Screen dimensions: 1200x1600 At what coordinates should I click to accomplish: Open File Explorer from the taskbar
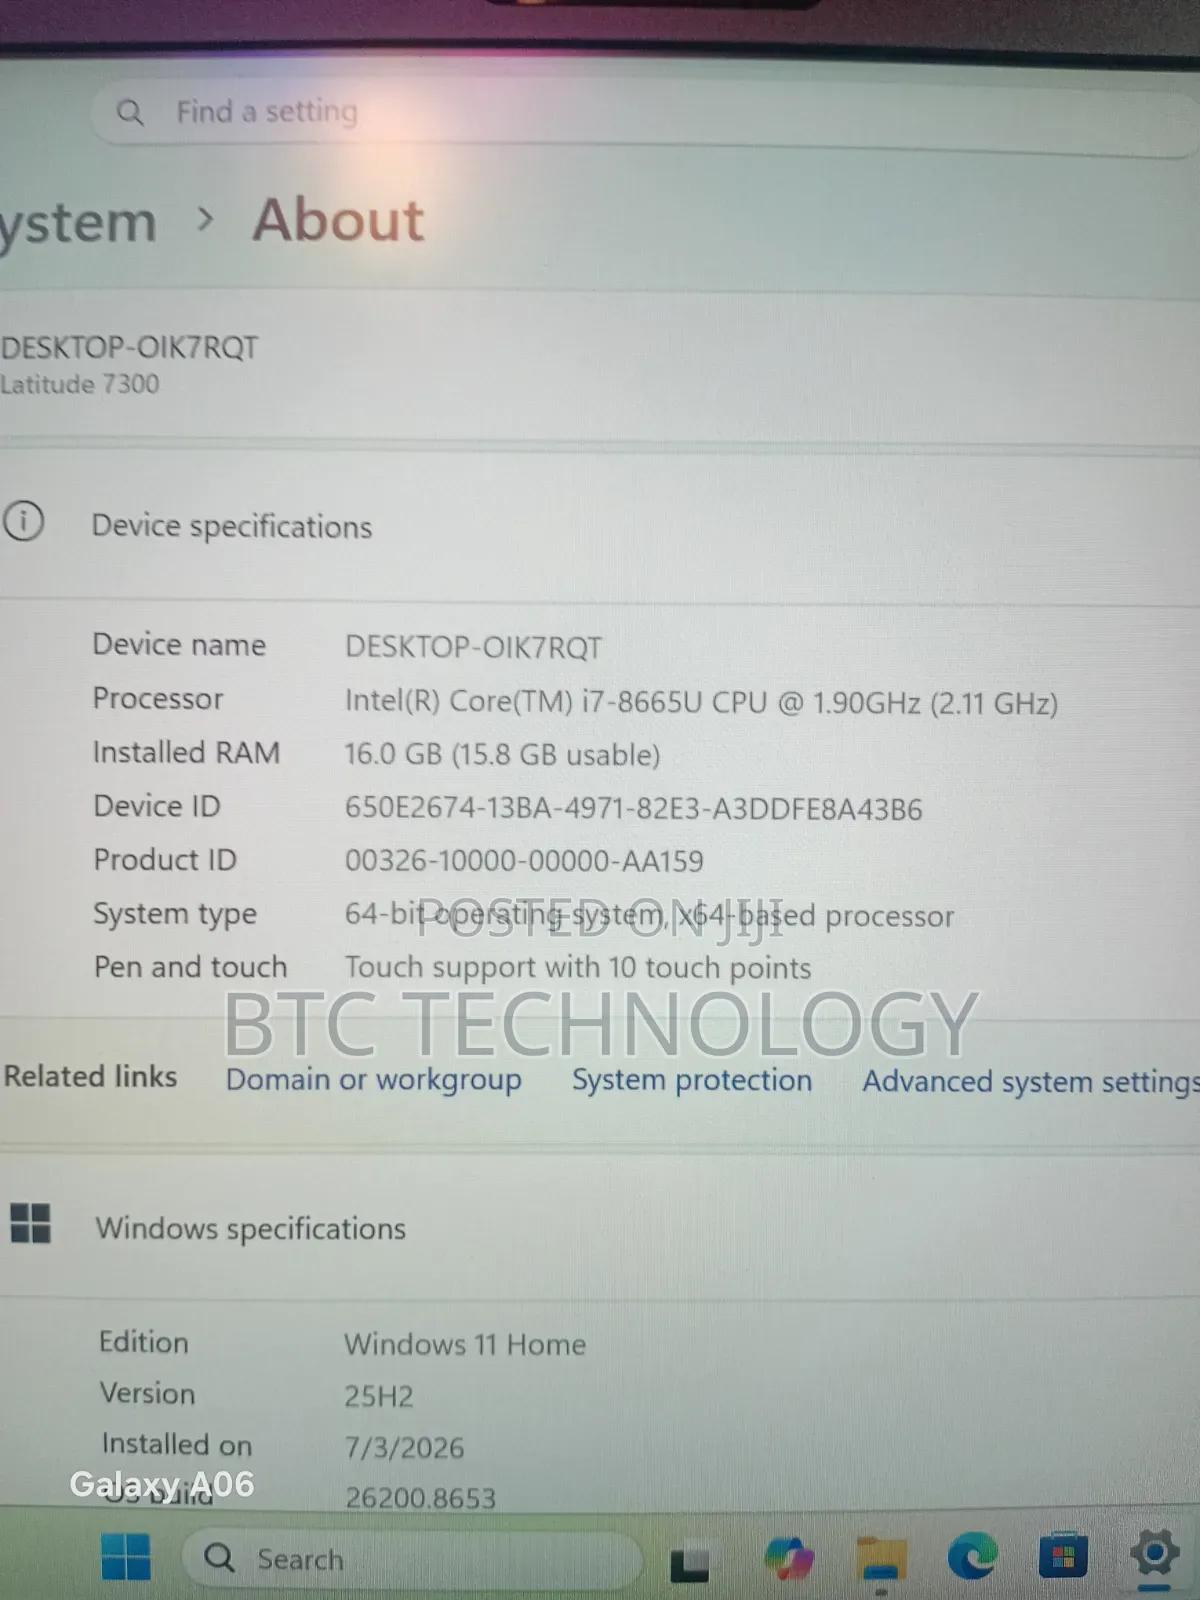880,1558
